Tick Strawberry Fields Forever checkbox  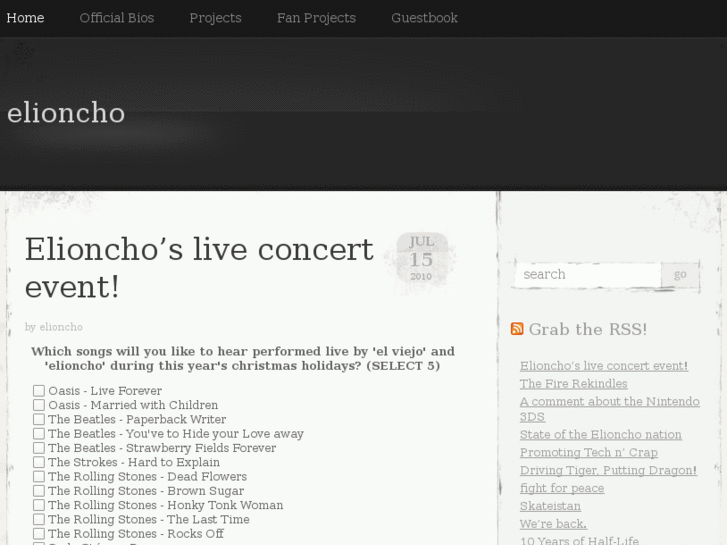click(x=39, y=448)
